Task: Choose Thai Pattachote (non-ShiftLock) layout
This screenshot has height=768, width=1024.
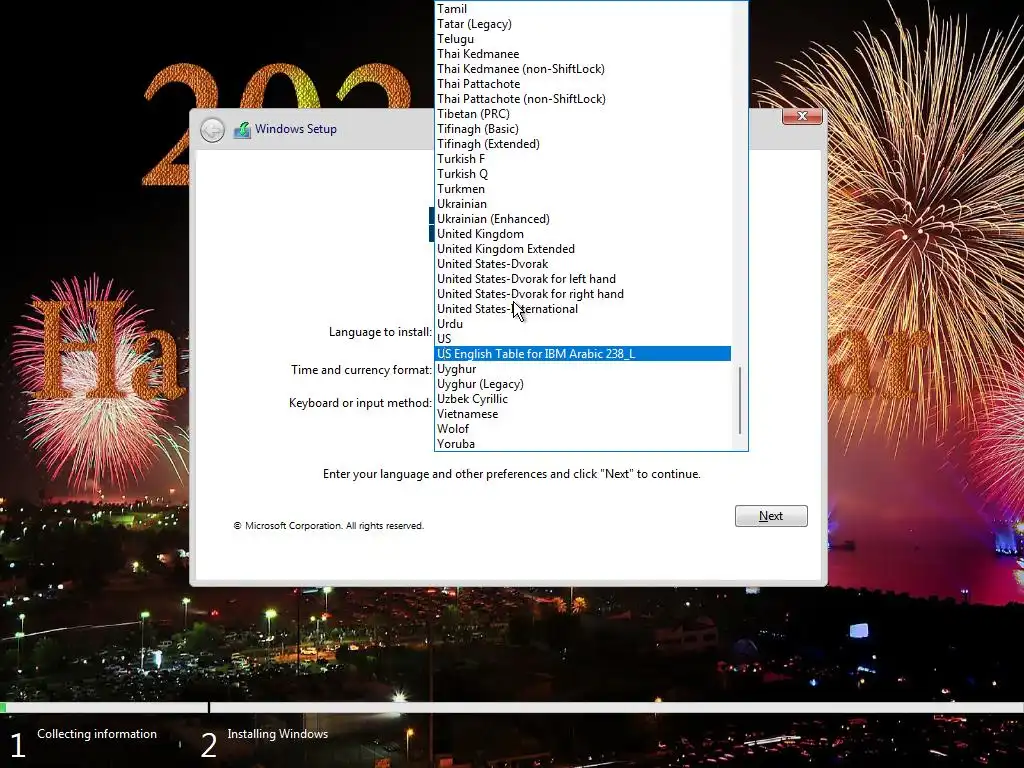Action: pyautogui.click(x=583, y=99)
